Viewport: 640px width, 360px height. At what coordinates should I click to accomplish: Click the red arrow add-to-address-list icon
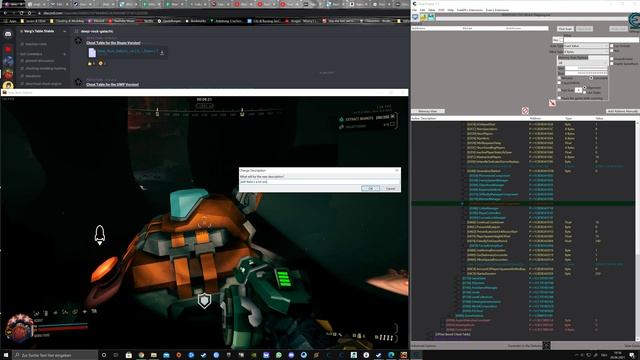tap(552, 103)
